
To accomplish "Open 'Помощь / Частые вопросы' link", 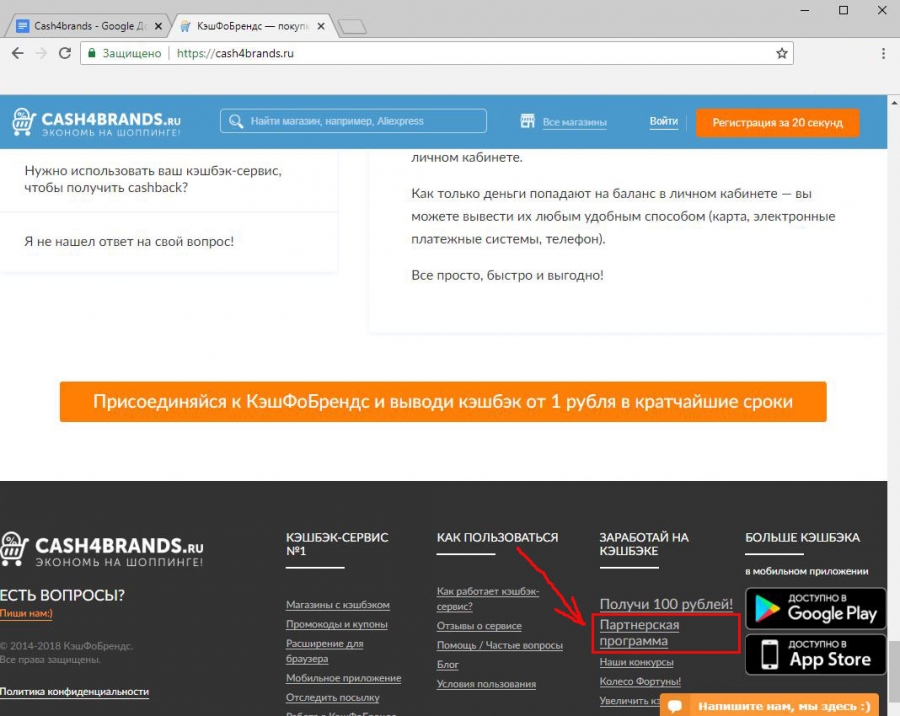I will click(499, 645).
